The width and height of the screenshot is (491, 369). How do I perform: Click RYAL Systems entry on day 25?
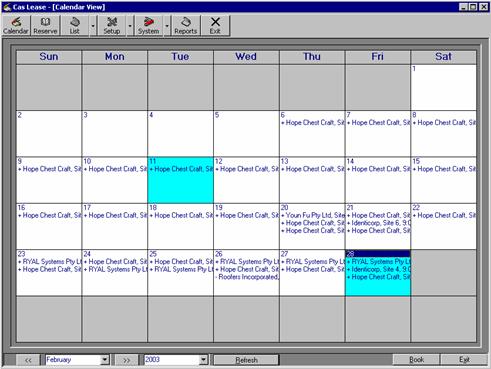pyautogui.click(x=181, y=269)
